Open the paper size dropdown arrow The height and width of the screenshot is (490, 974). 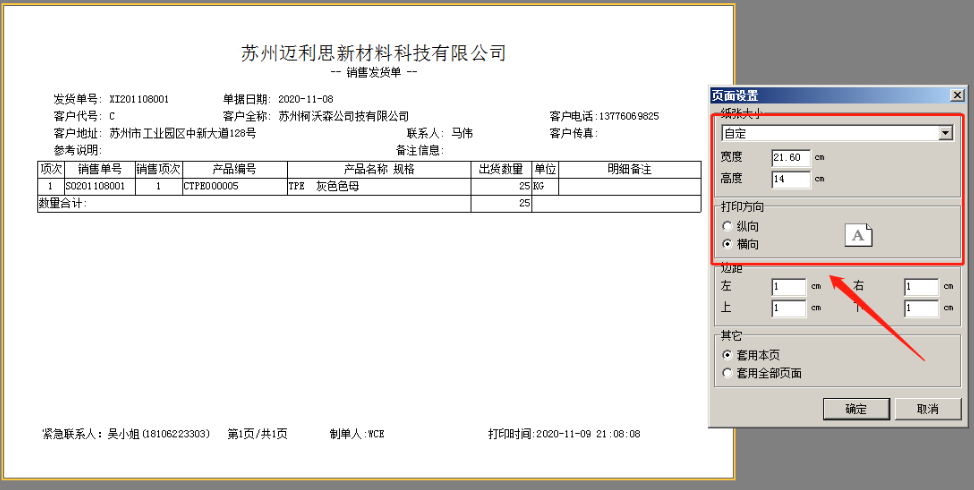click(x=945, y=133)
